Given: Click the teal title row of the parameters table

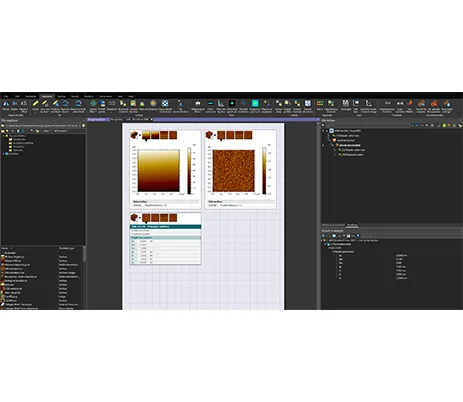Looking at the screenshot, I should [x=165, y=227].
